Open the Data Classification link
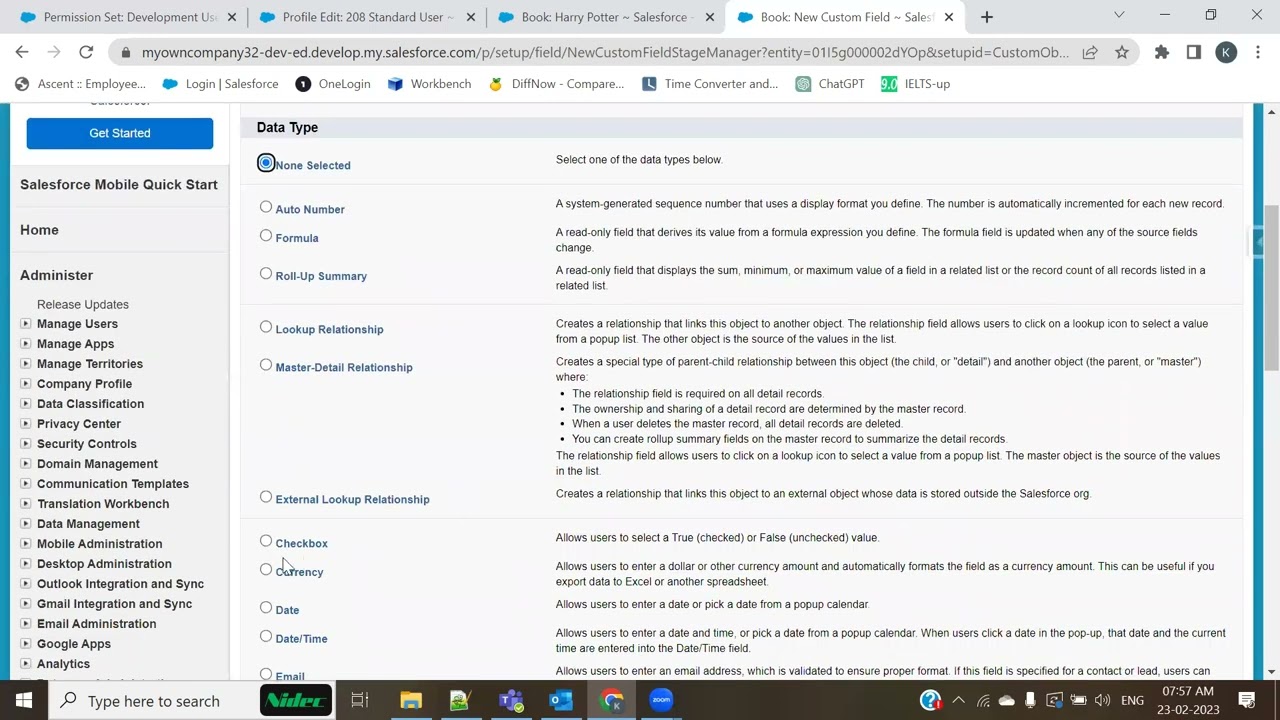 (90, 404)
